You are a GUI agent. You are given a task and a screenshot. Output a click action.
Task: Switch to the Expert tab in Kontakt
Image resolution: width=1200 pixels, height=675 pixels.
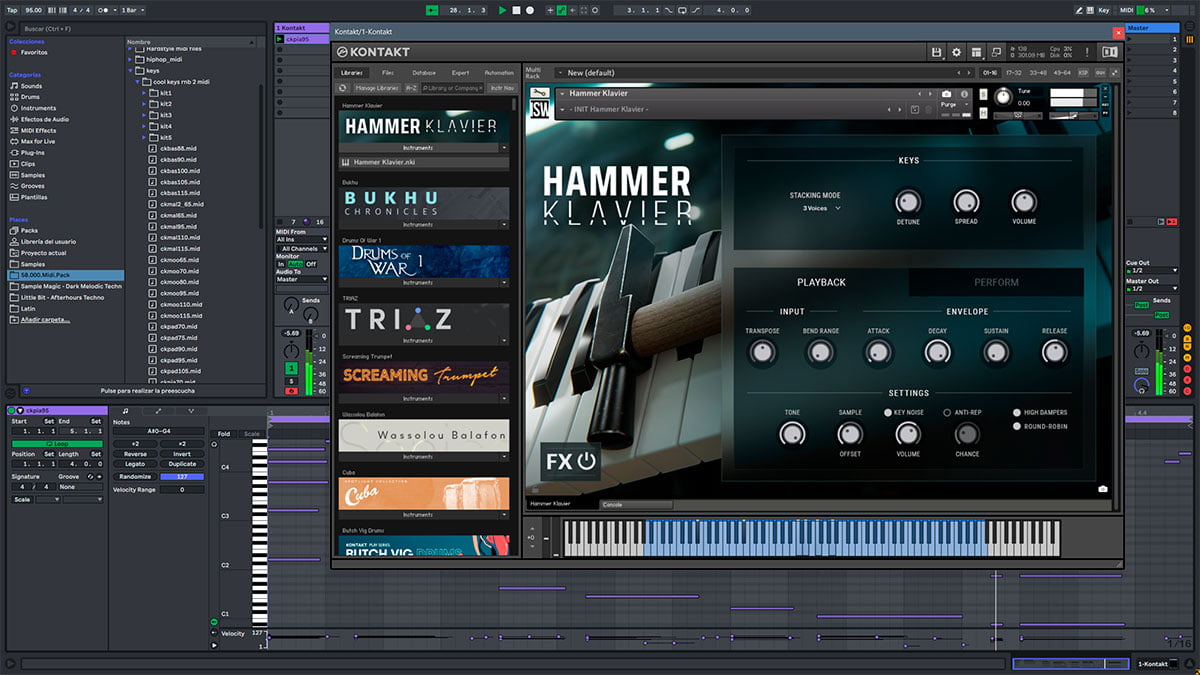pyautogui.click(x=460, y=73)
